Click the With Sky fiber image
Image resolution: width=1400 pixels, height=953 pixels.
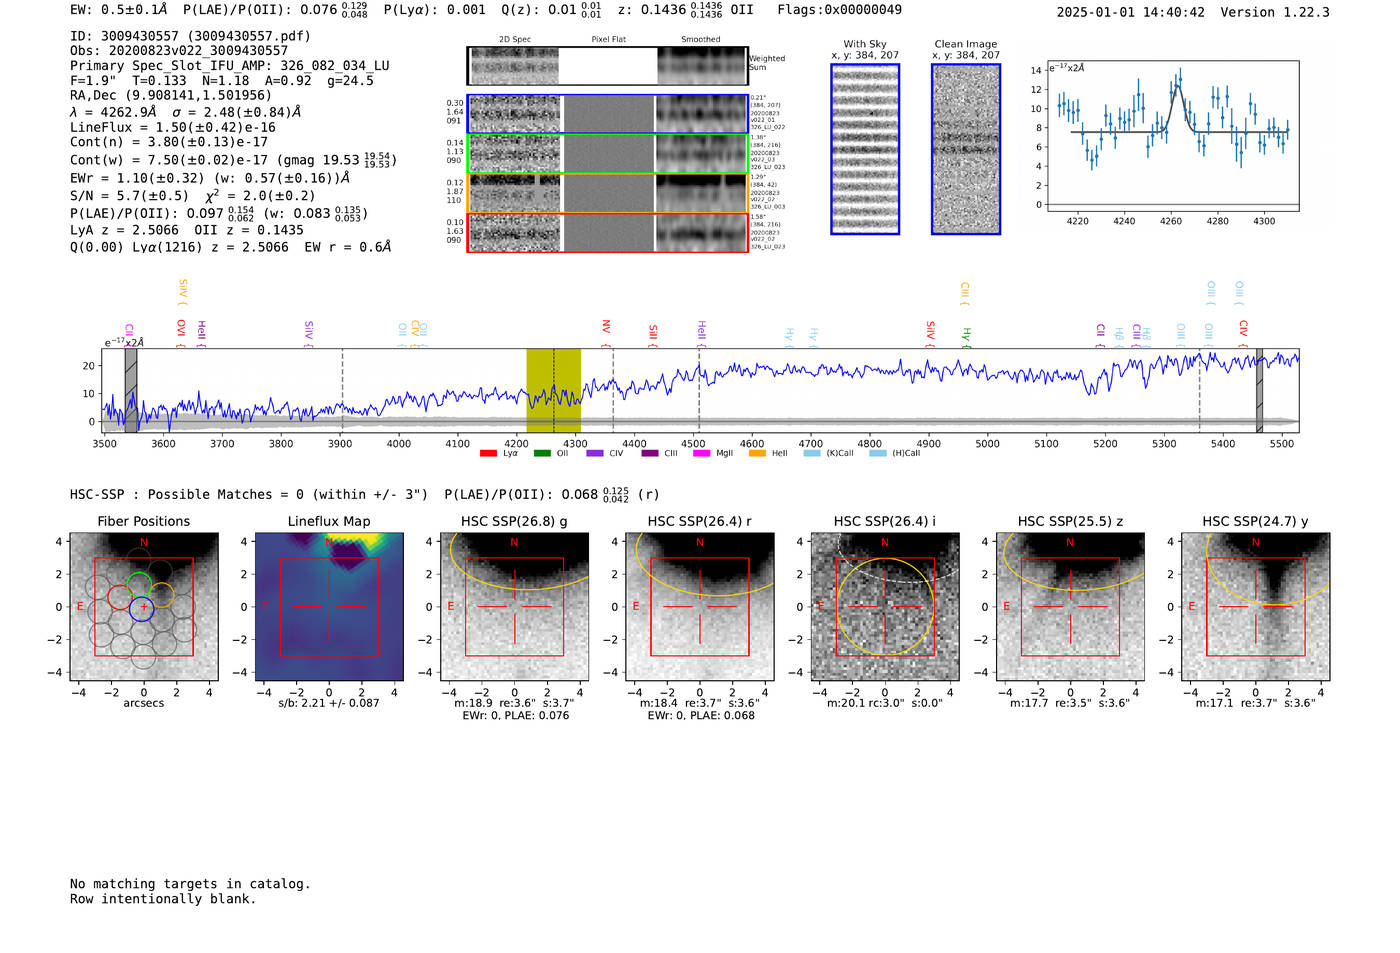(865, 149)
